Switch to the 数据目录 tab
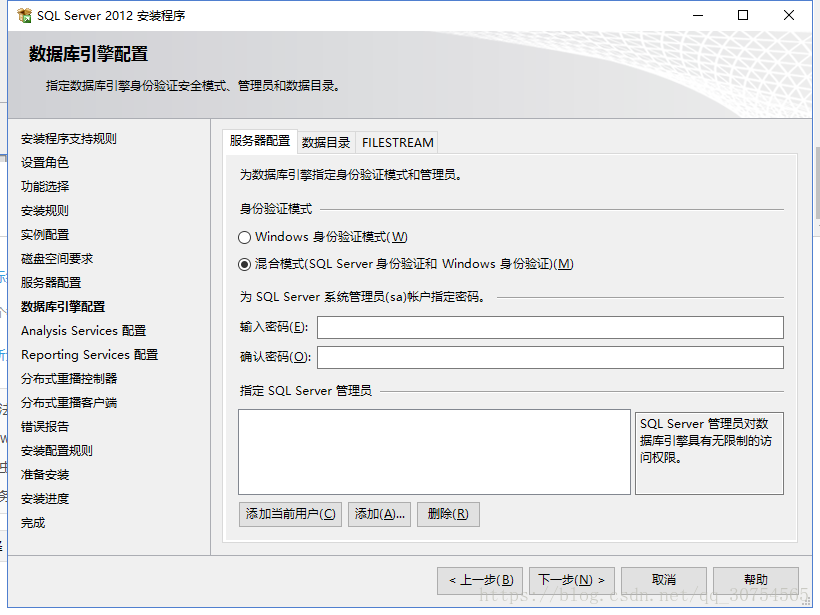Viewport: 820px width, 615px height. tap(326, 142)
